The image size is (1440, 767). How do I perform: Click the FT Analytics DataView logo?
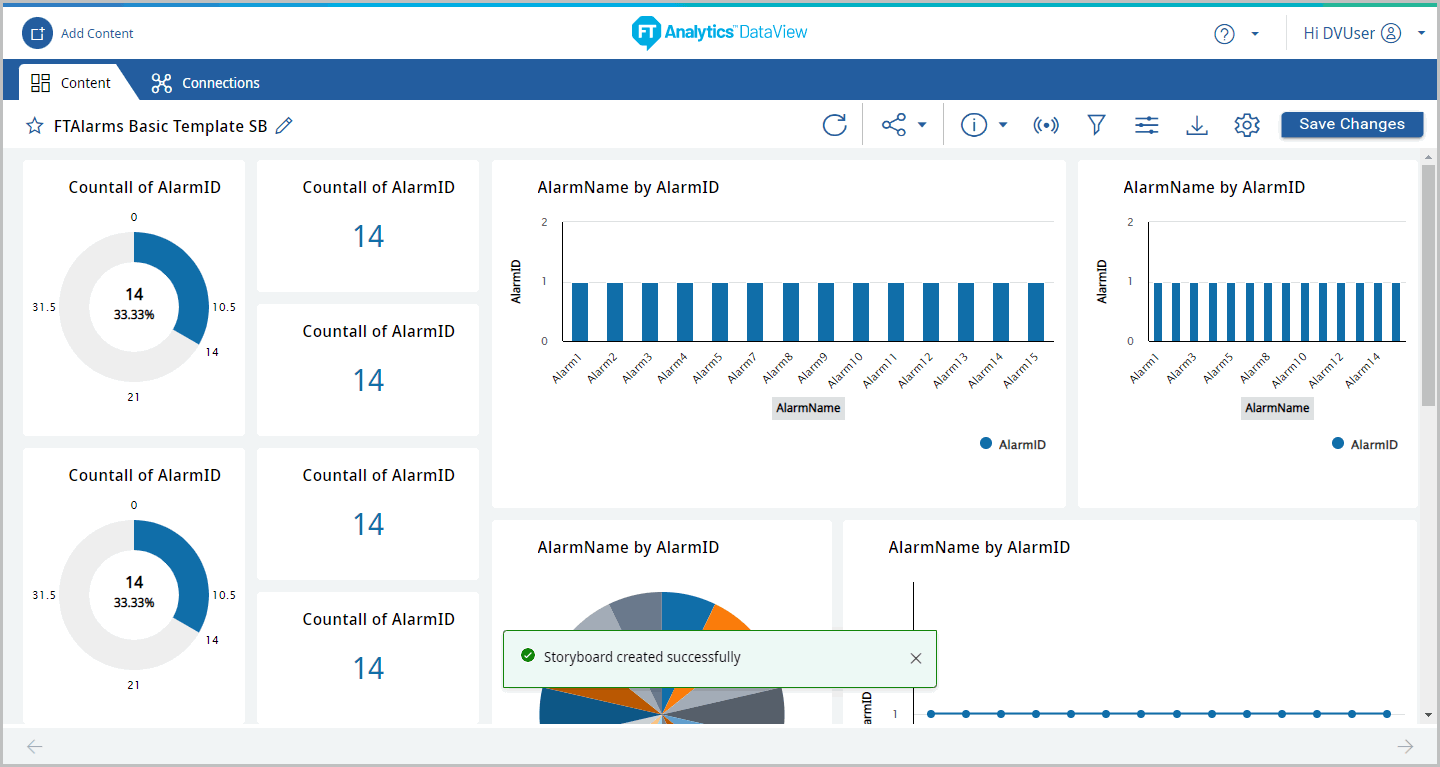pyautogui.click(x=719, y=33)
